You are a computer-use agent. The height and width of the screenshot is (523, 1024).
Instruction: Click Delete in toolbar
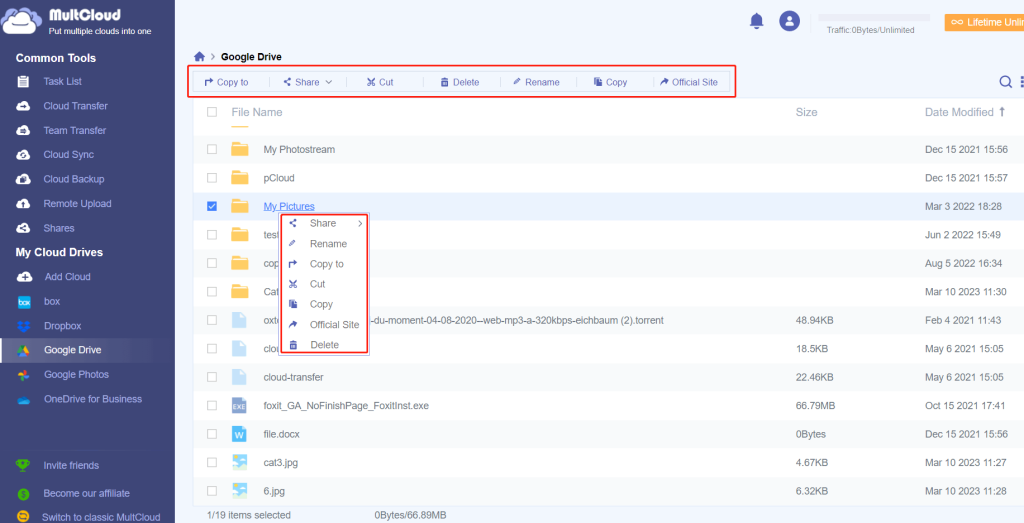point(460,82)
